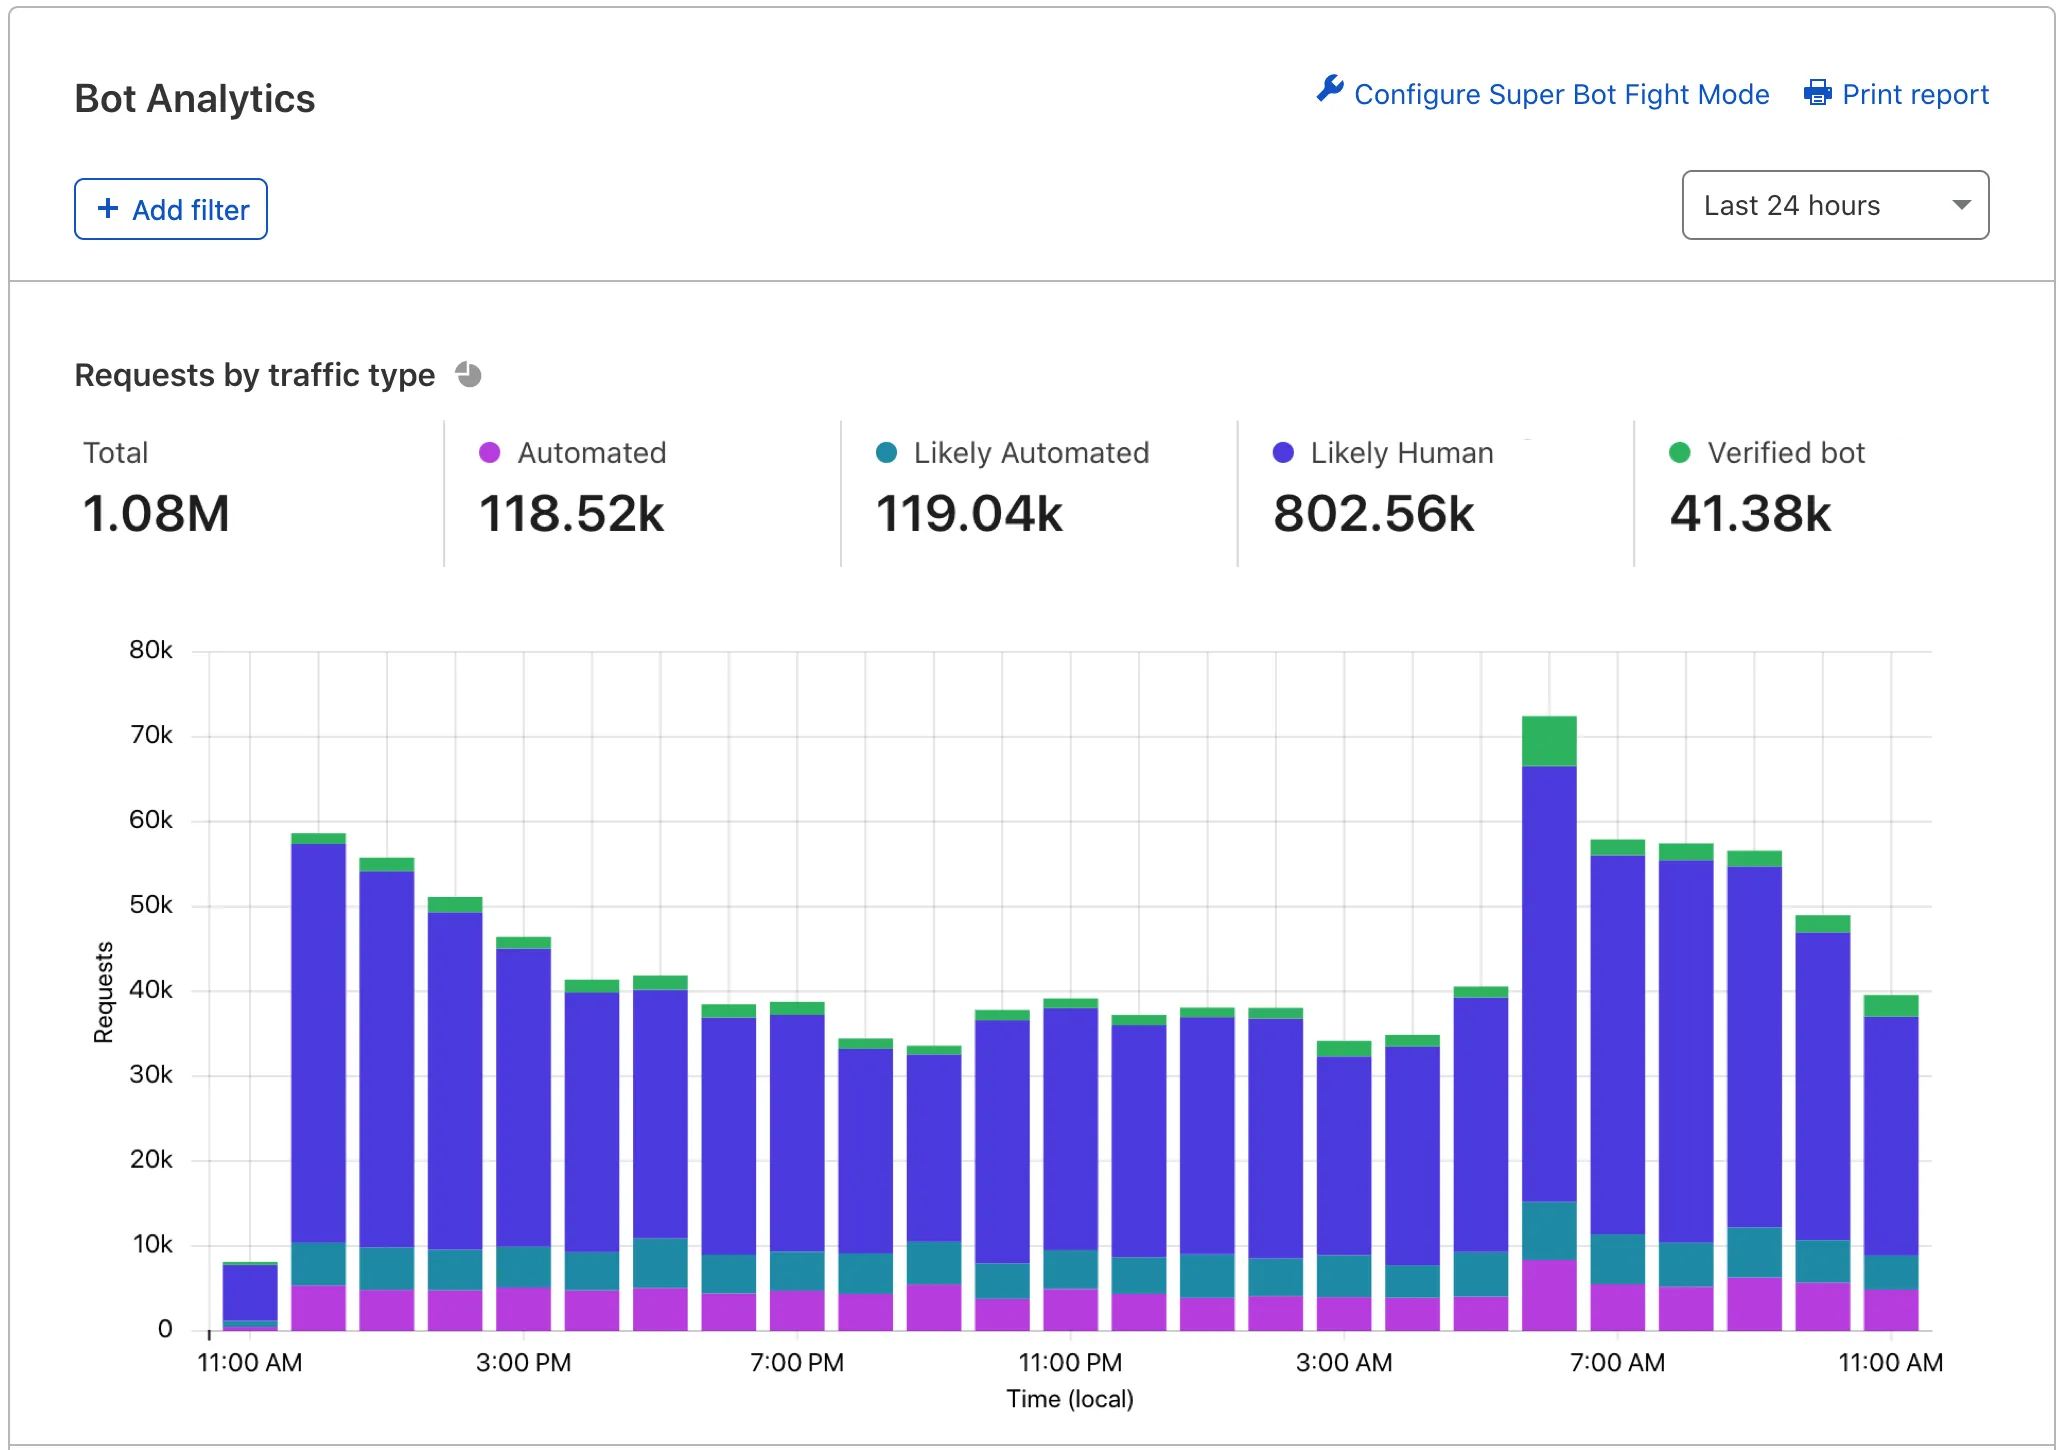
Task: Select the purple Likely Human legend dot
Action: point(1282,452)
